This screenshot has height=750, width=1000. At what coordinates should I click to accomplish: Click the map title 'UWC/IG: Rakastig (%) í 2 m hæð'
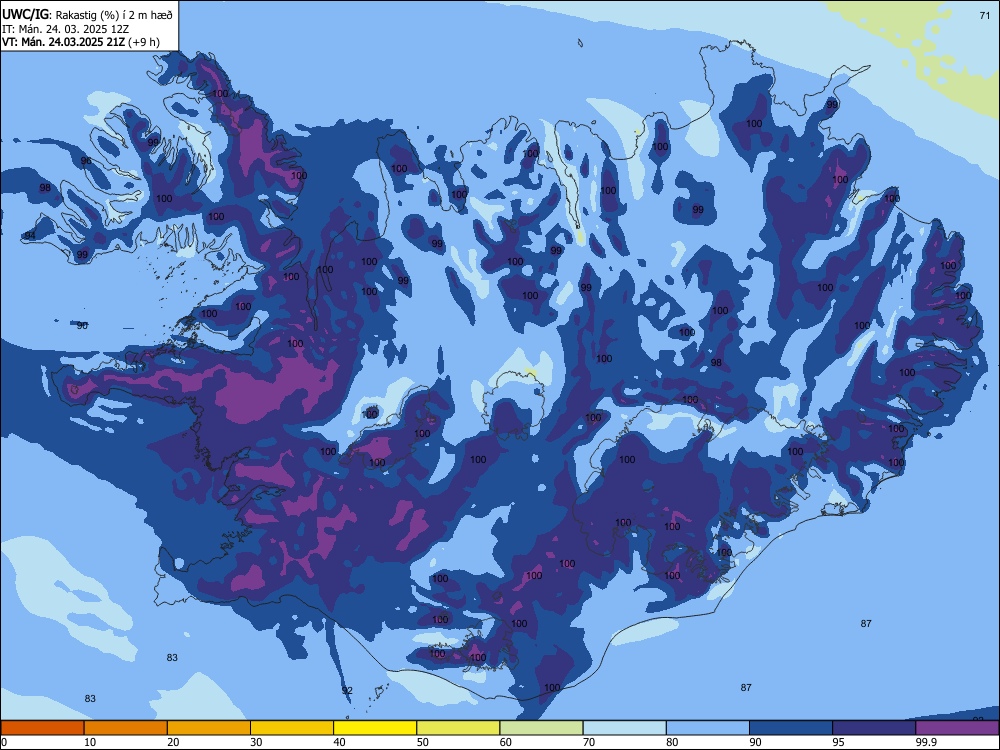87,15
